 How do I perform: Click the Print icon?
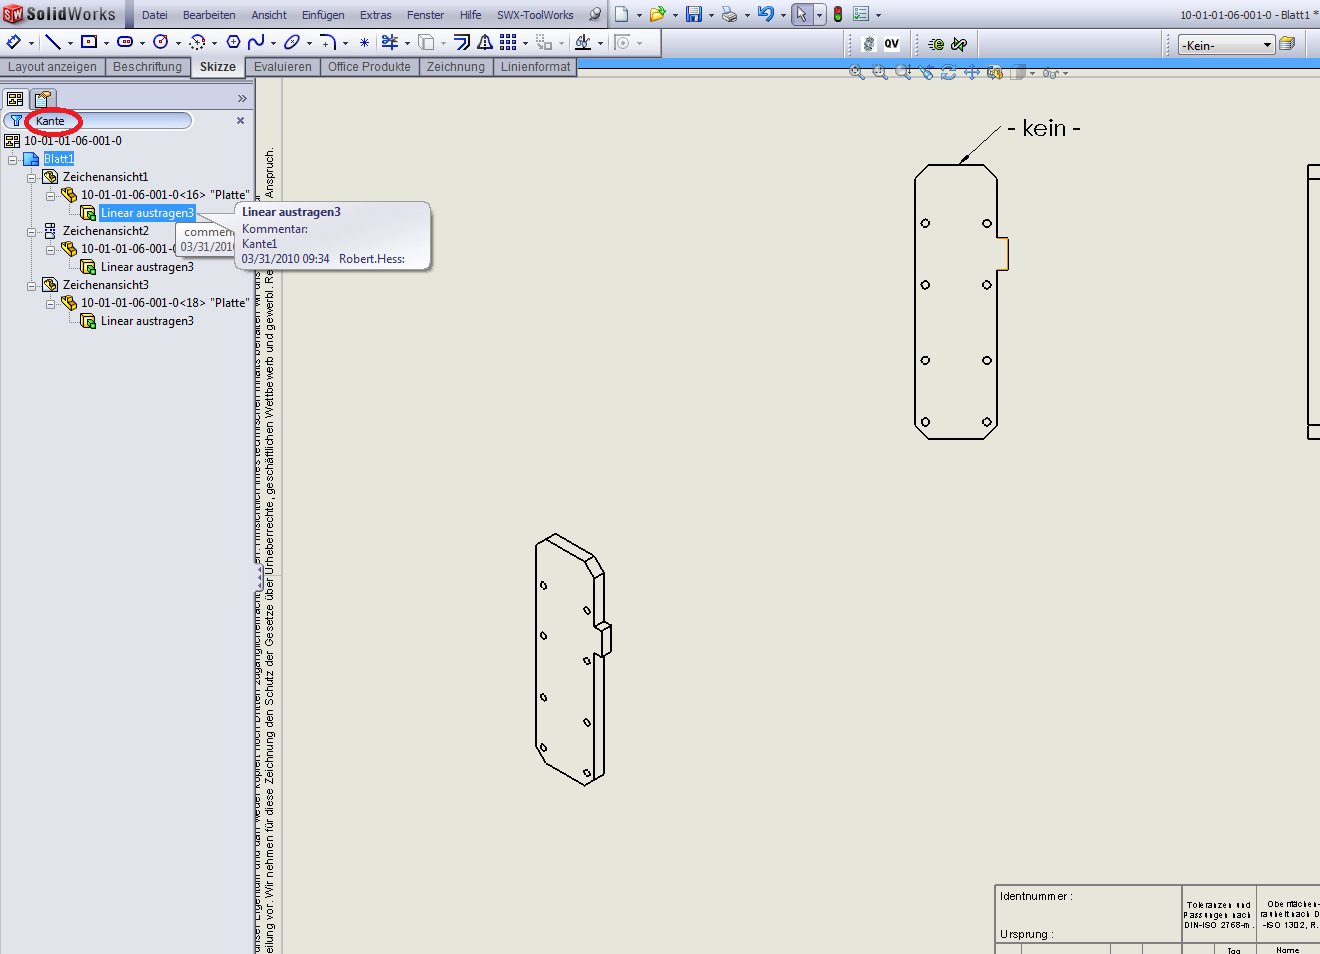tap(729, 14)
